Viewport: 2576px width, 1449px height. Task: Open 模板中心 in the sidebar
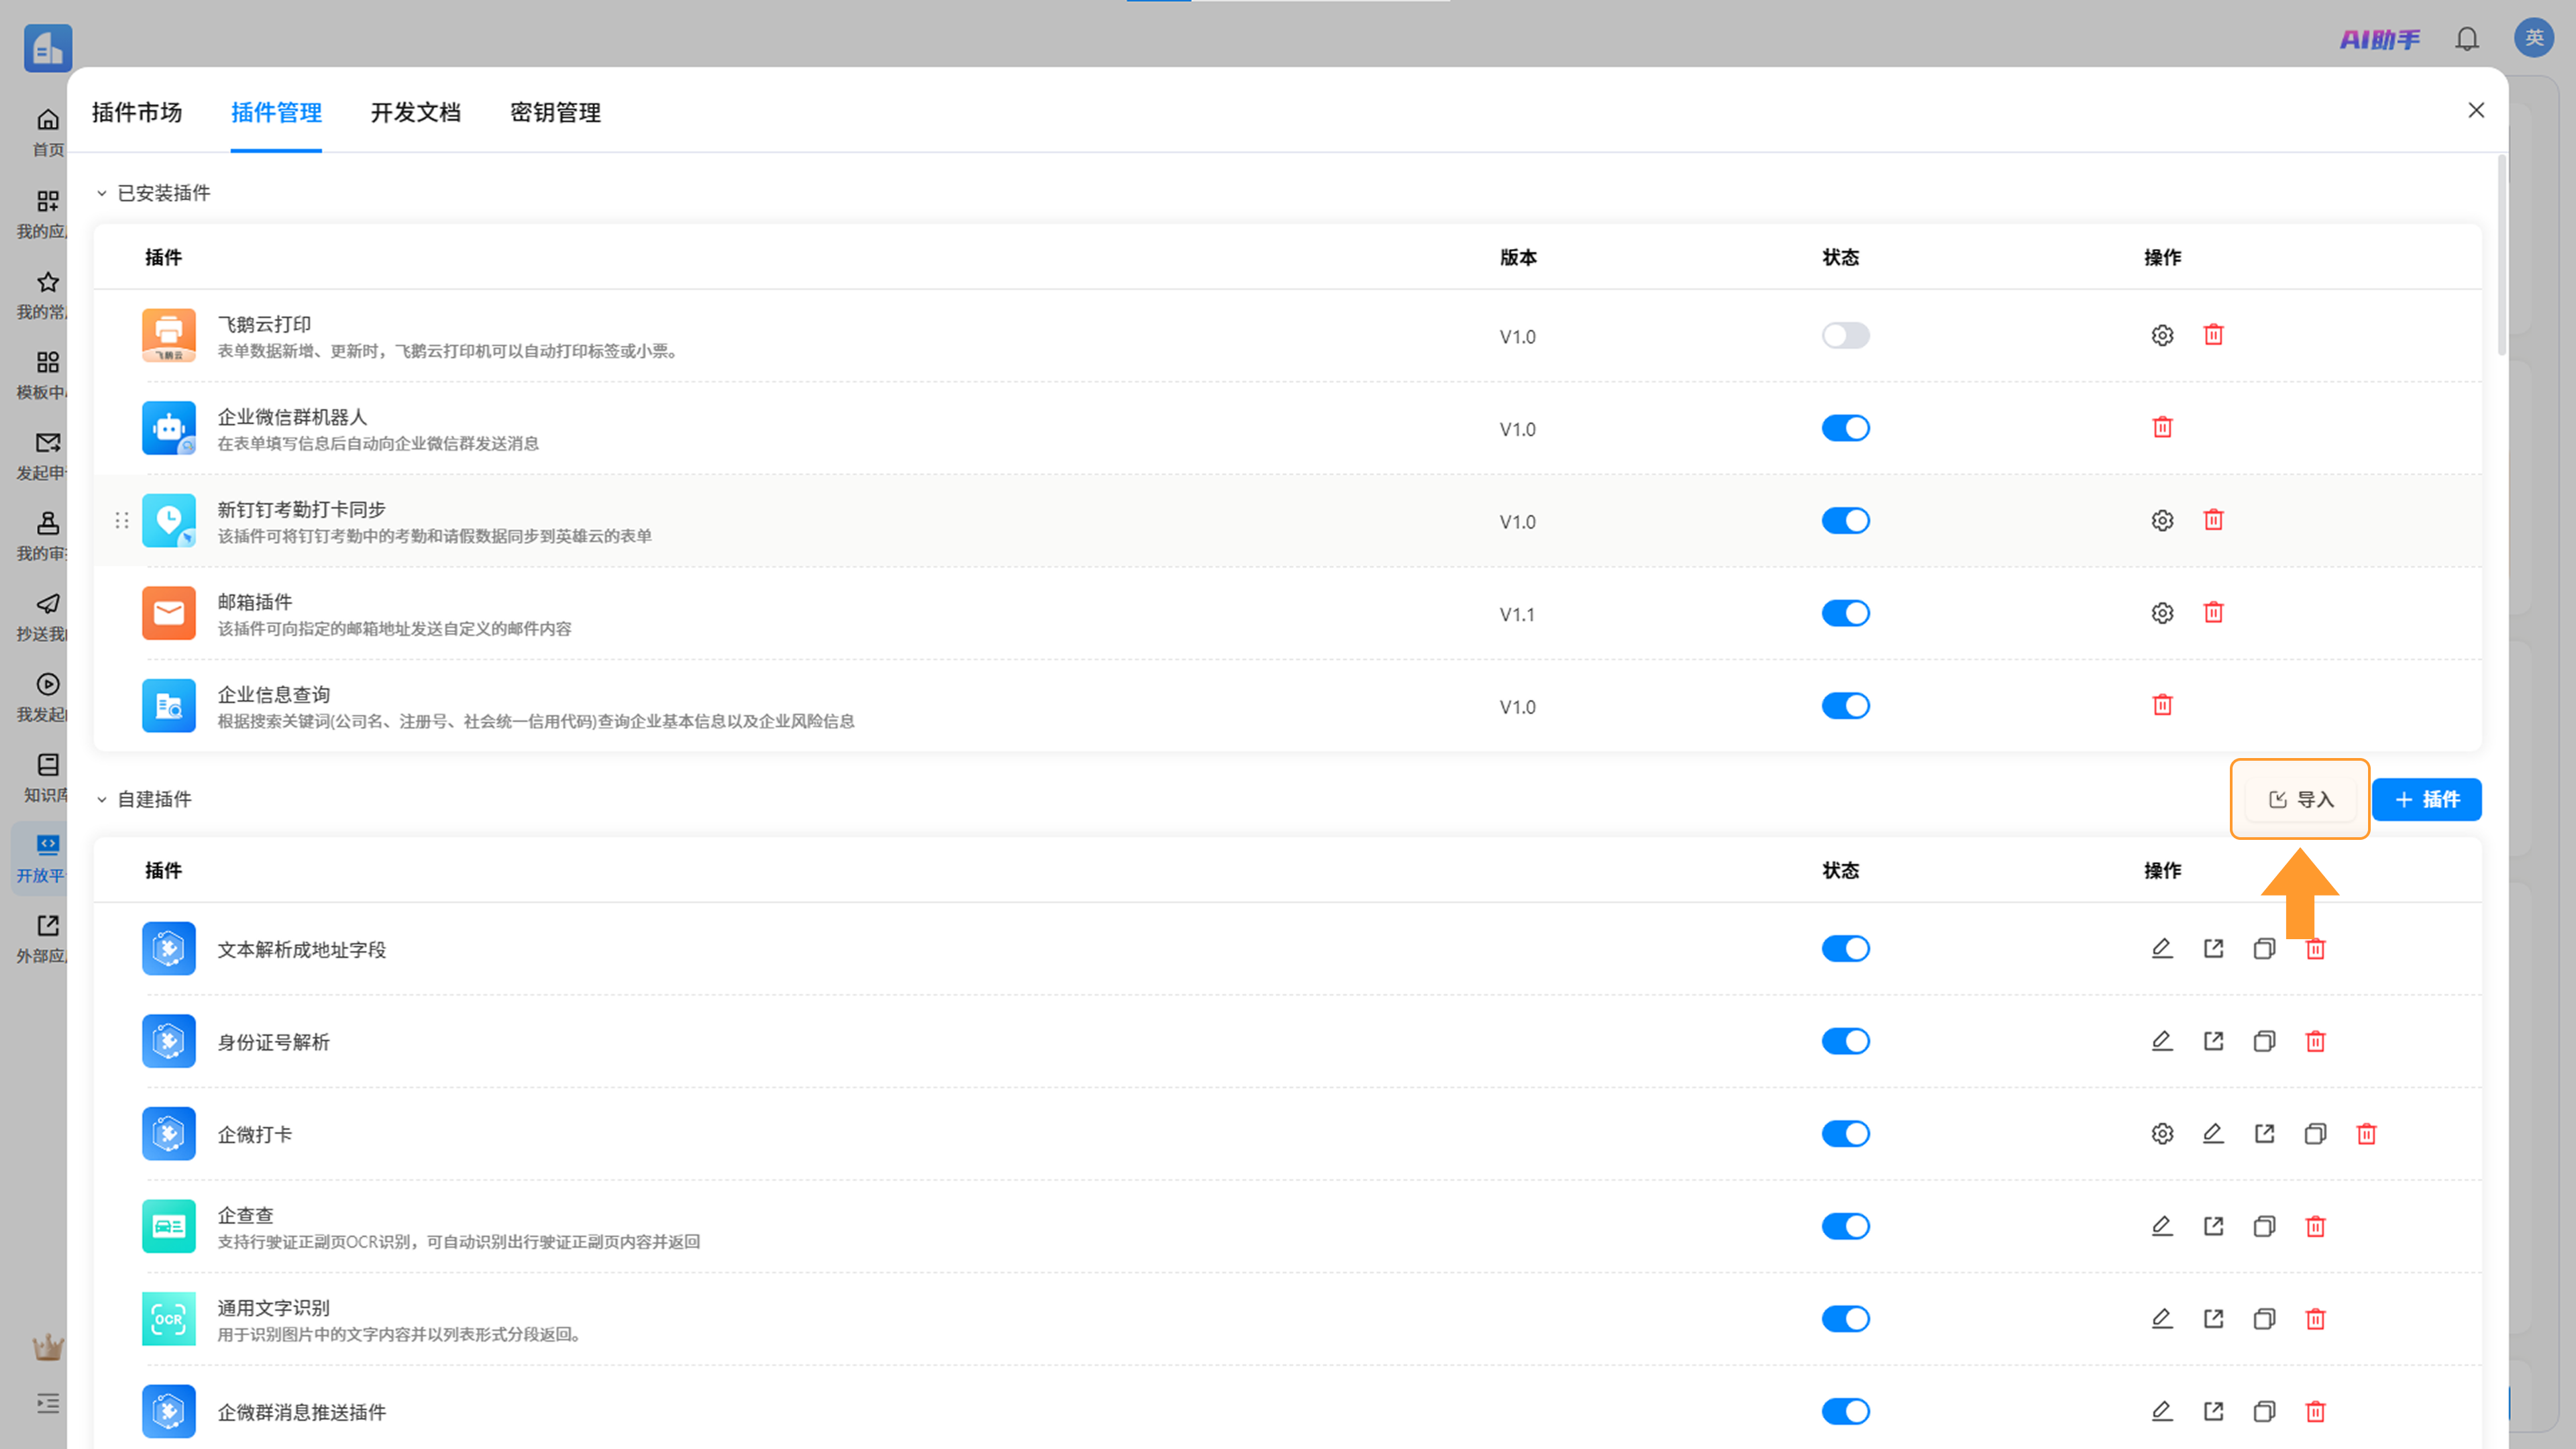(x=42, y=374)
